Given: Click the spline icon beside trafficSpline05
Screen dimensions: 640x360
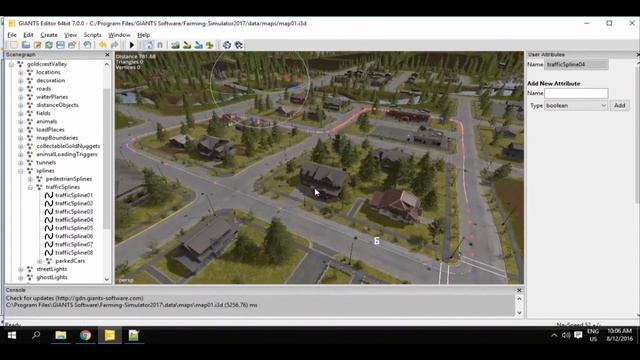Looking at the screenshot, I should (49, 228).
